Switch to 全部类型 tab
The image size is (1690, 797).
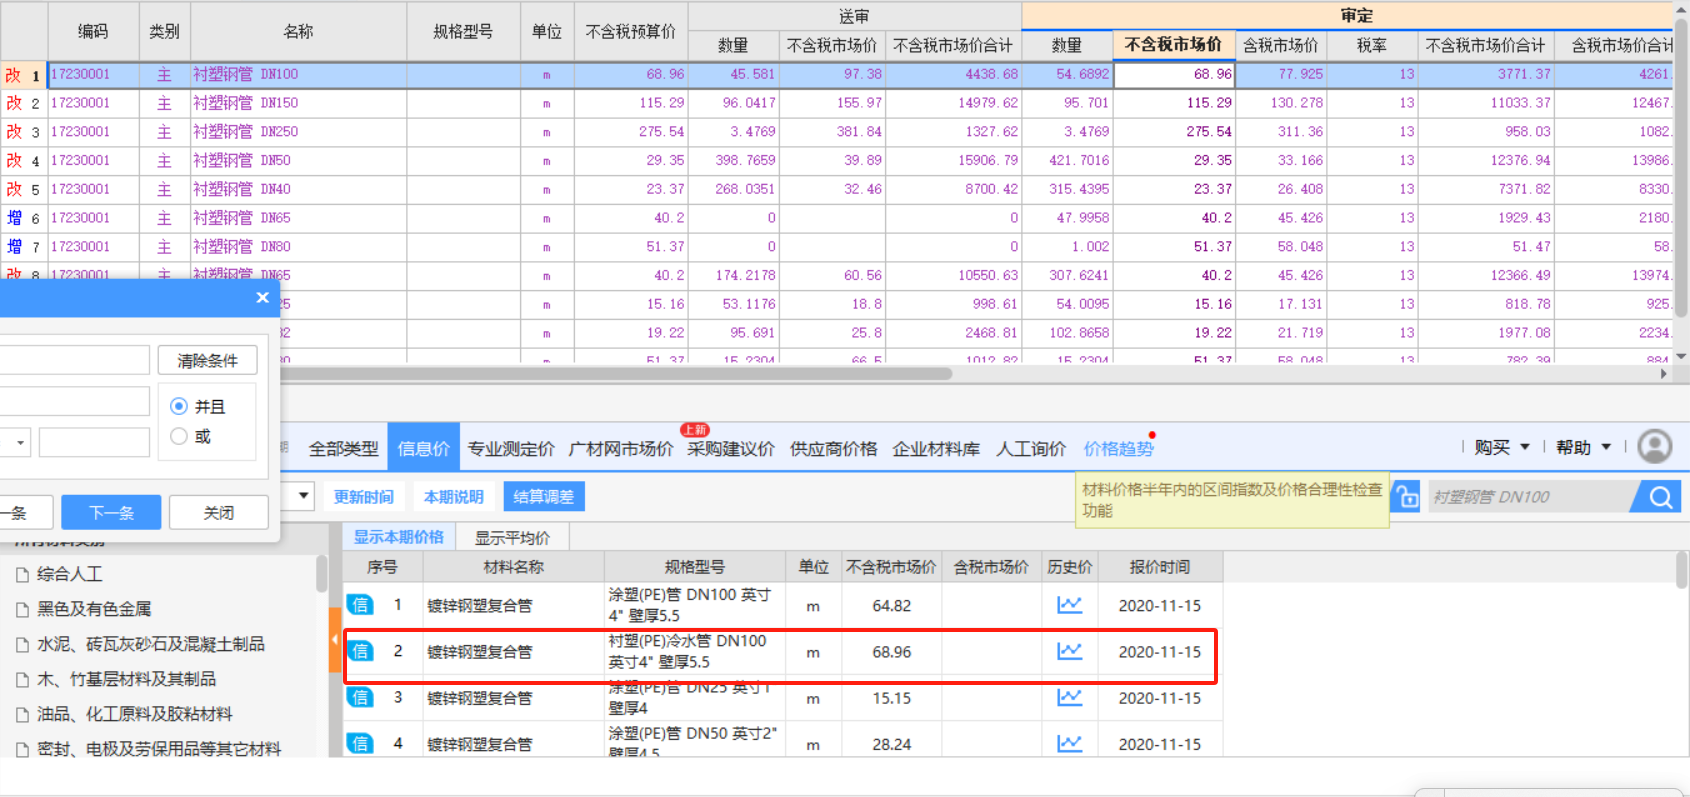tap(344, 449)
